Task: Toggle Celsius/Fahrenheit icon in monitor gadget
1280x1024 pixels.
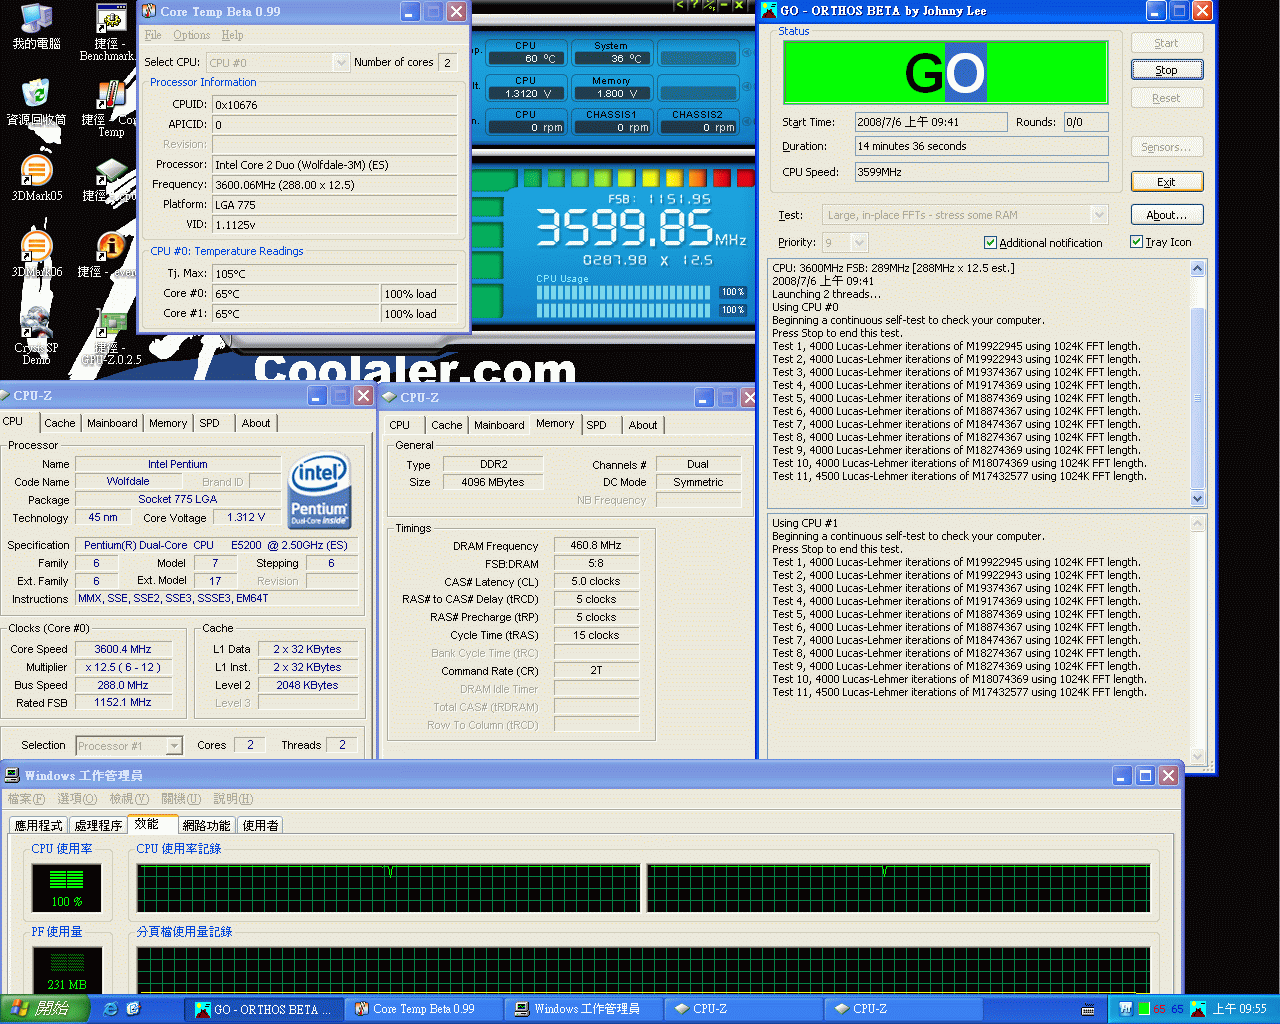Action: tap(709, 5)
